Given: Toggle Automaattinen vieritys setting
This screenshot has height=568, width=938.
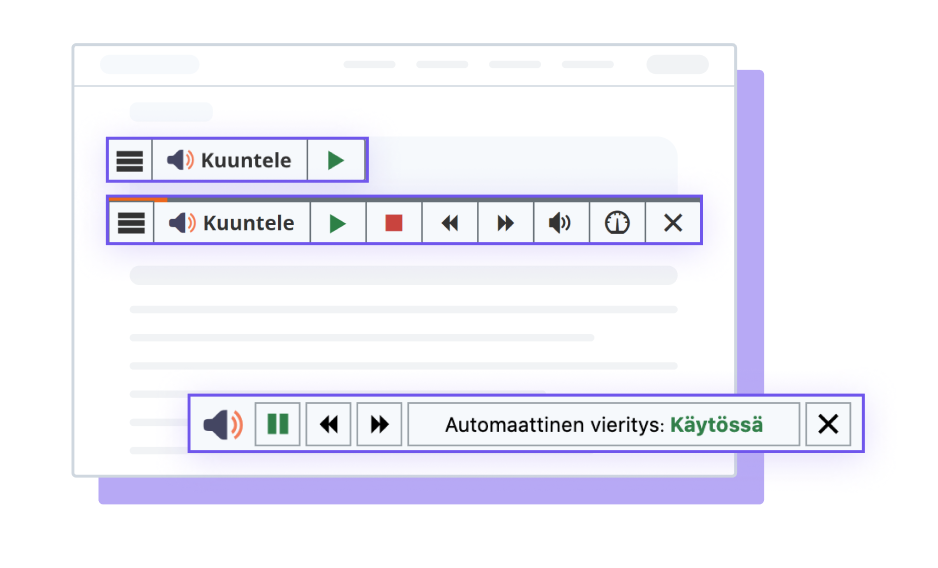Looking at the screenshot, I should pos(603,424).
